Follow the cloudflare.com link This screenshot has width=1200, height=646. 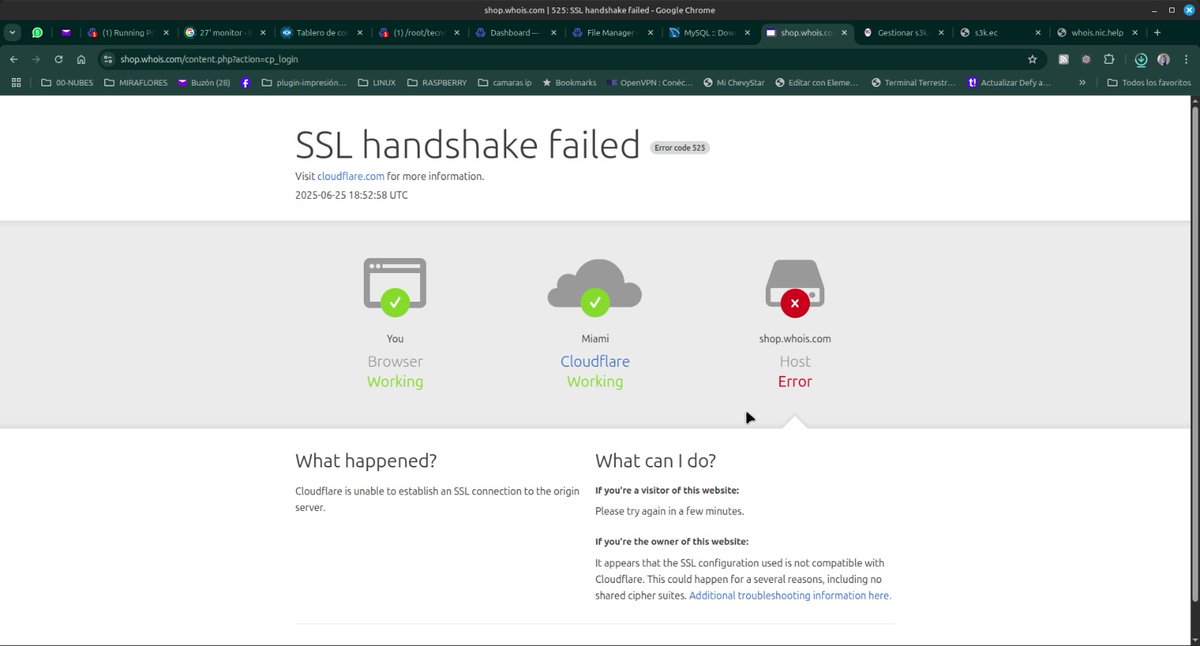click(351, 176)
